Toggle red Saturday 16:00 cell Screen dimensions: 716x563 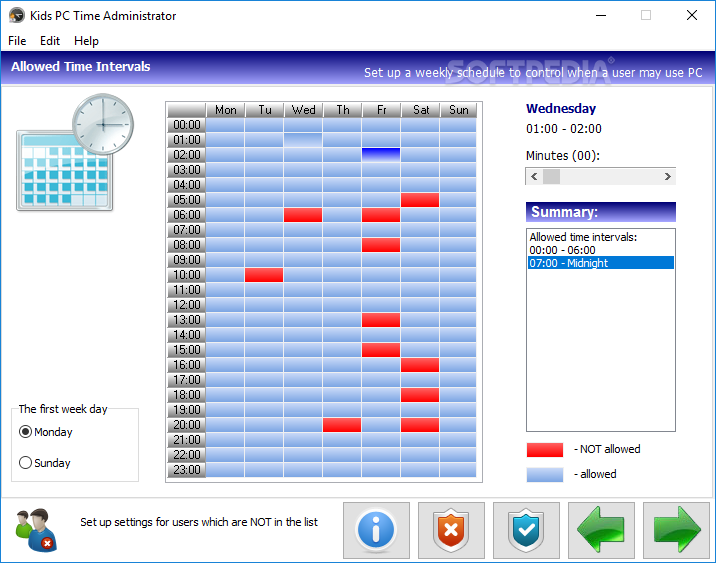click(x=420, y=365)
